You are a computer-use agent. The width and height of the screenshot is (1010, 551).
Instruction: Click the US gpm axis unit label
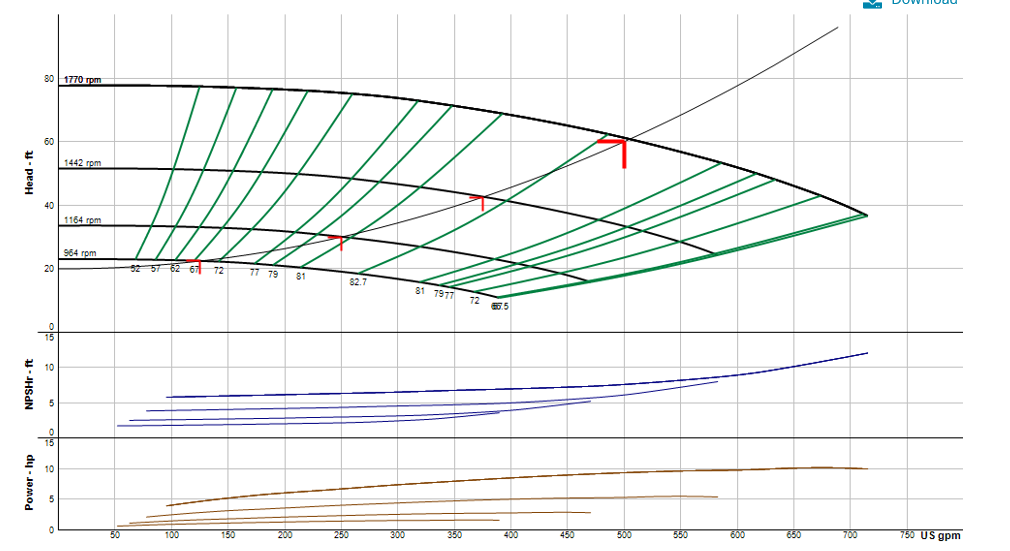[x=940, y=536]
